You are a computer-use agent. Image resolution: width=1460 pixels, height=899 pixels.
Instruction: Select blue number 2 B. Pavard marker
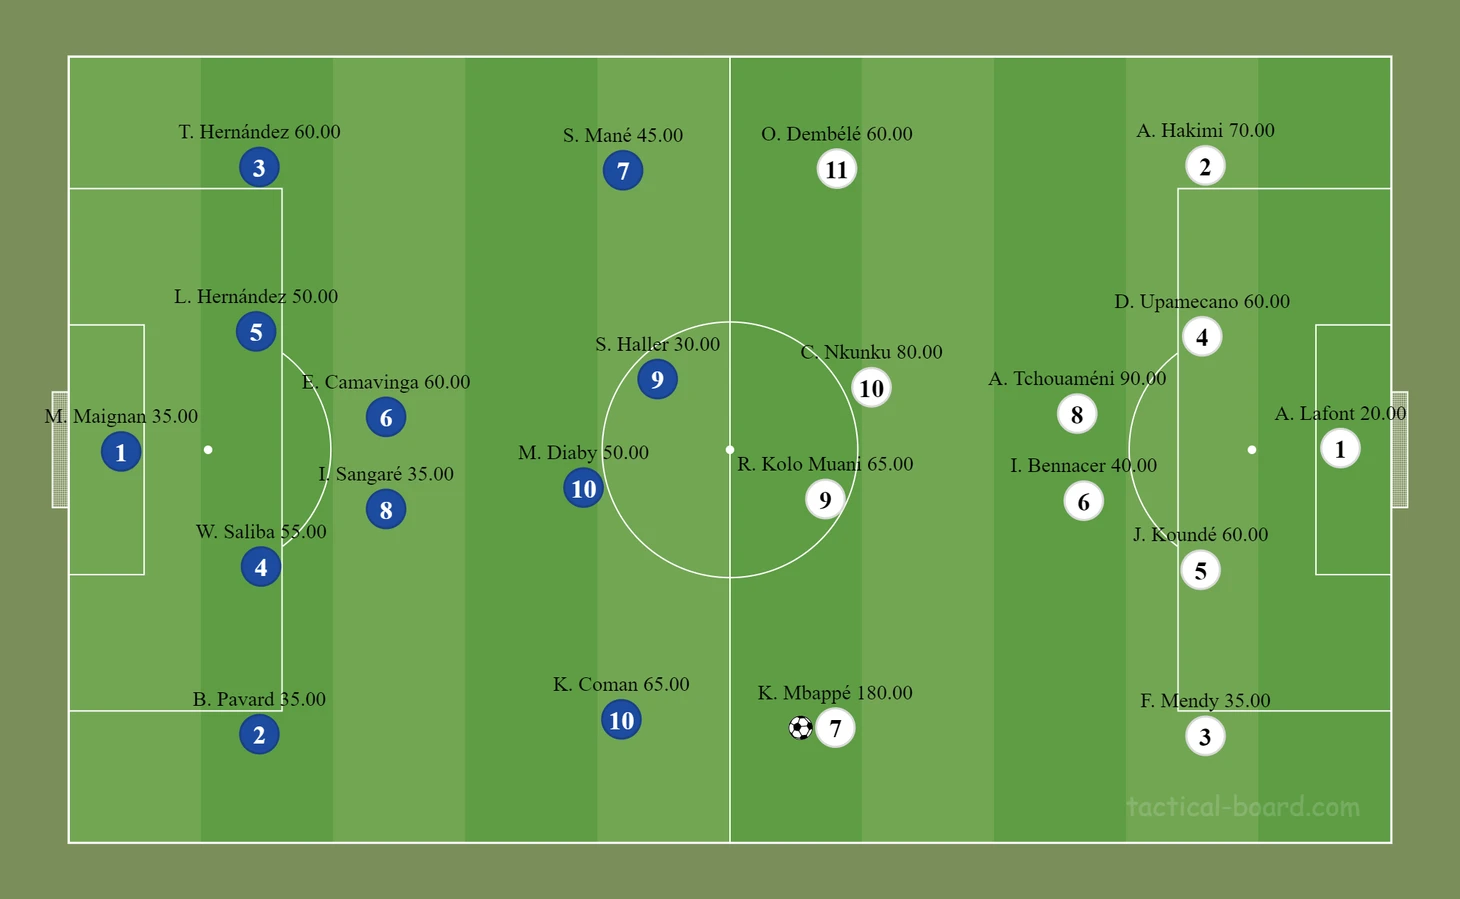pyautogui.click(x=259, y=735)
